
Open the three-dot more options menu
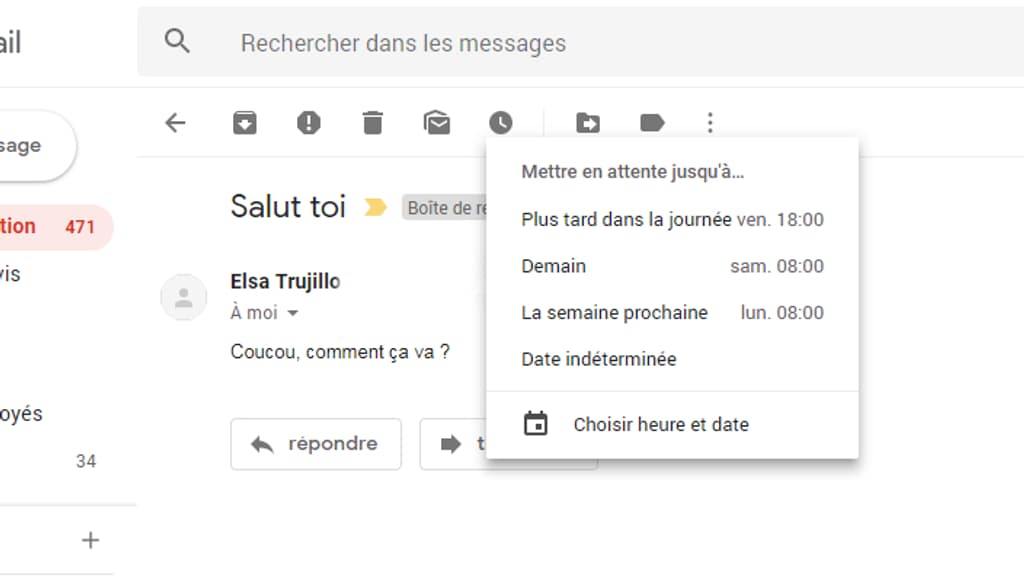(710, 123)
